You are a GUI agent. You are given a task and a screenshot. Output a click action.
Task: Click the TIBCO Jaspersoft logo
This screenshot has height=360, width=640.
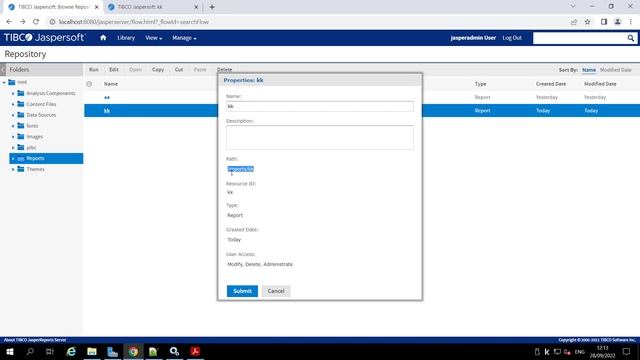pyautogui.click(x=44, y=38)
